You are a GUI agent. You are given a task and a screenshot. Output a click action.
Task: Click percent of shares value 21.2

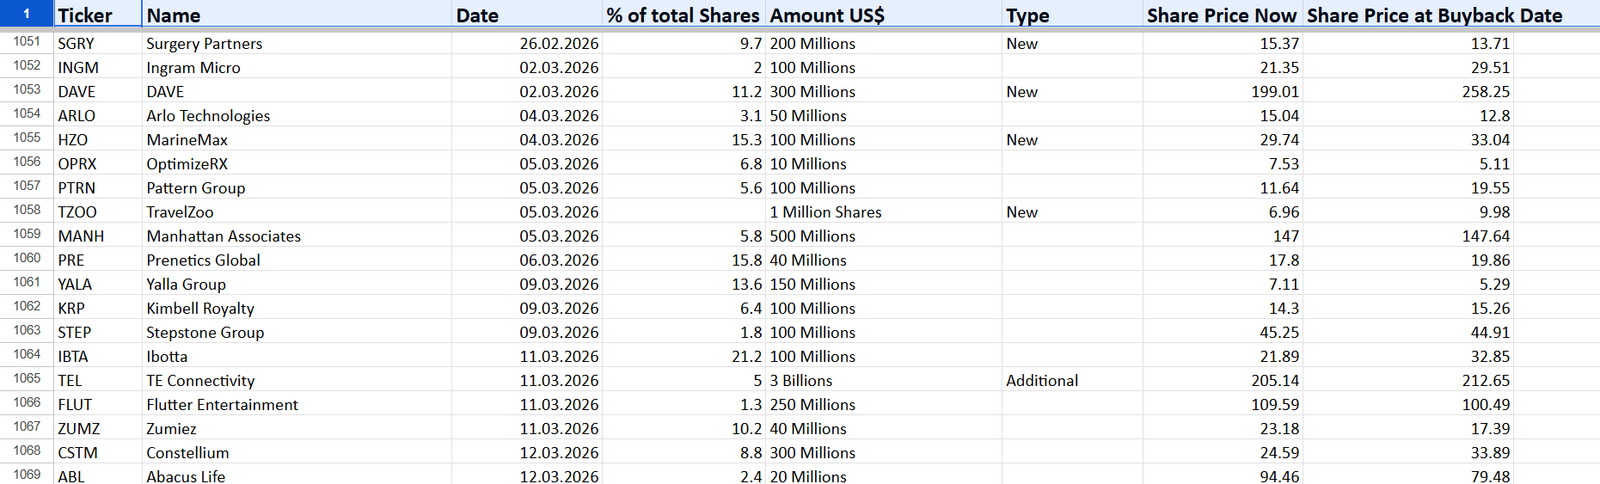point(684,356)
